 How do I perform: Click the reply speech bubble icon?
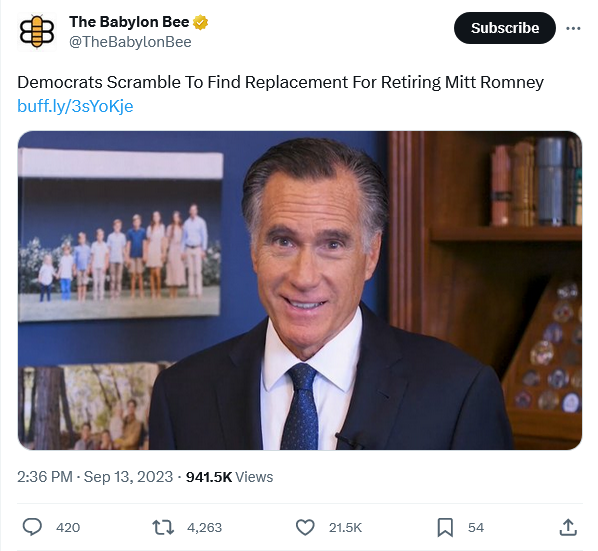tap(32, 527)
